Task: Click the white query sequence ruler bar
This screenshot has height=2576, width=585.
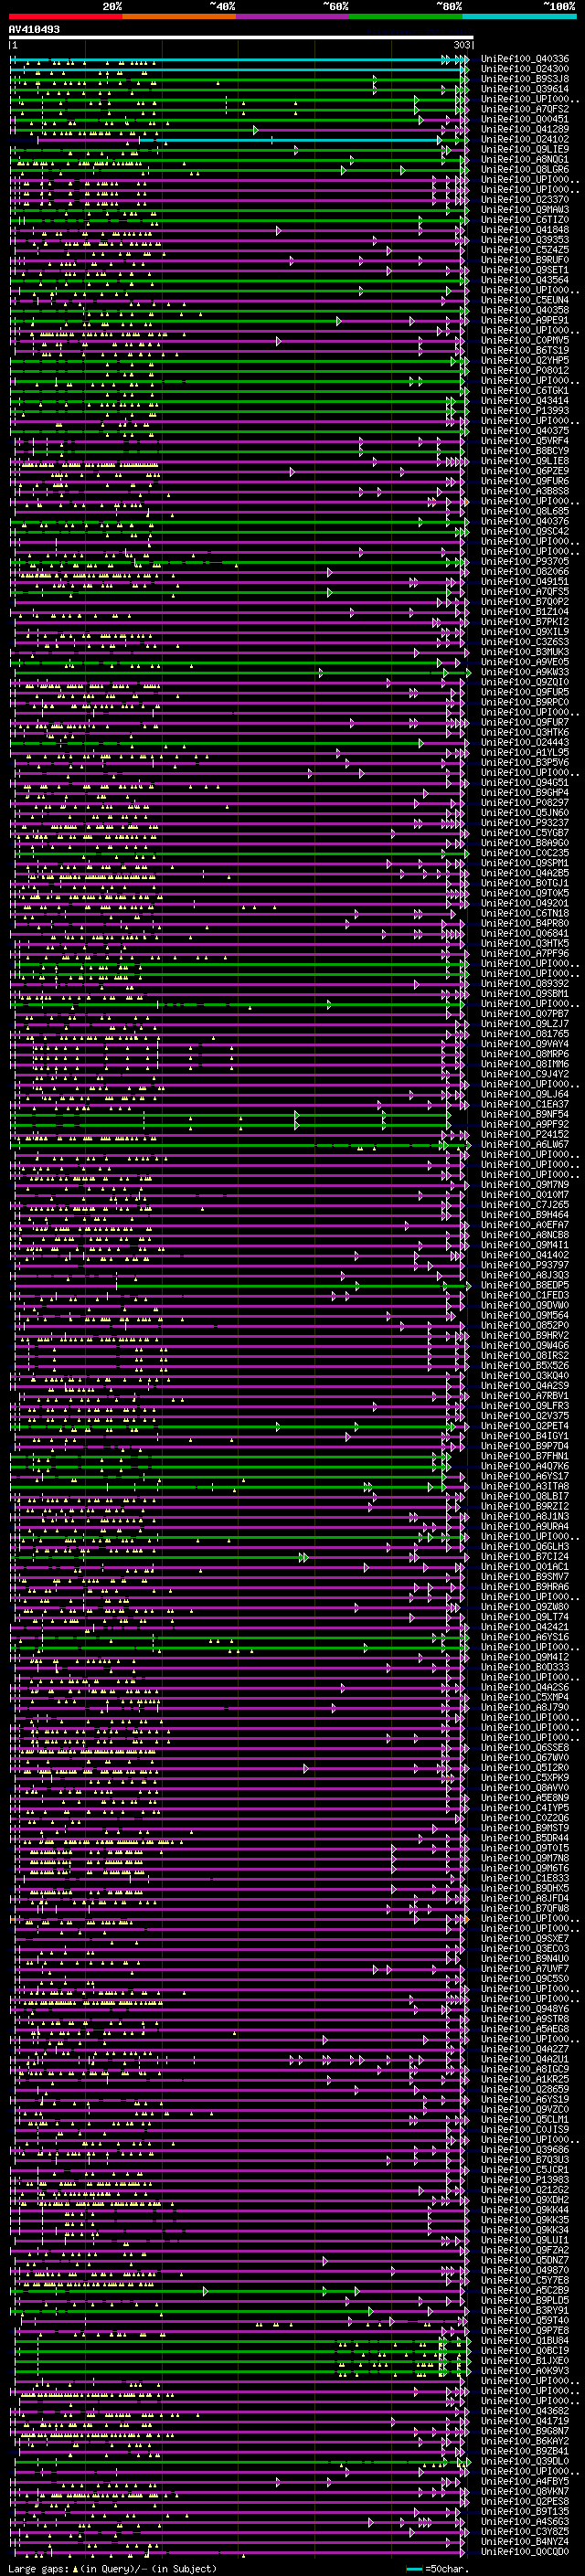Action: coord(240,38)
